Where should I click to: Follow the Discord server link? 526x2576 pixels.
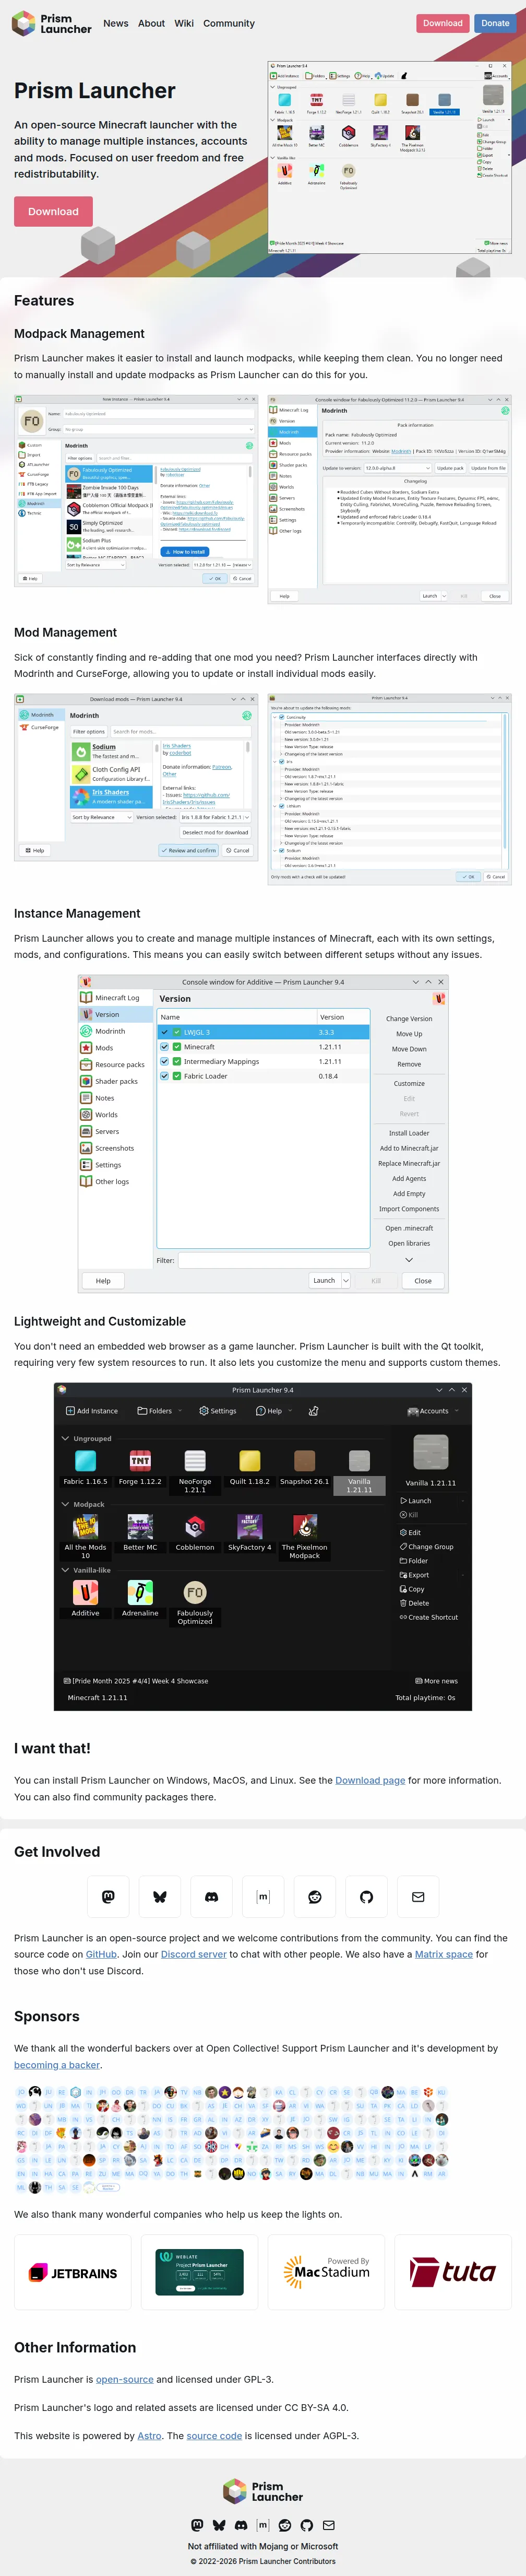pos(193,1954)
